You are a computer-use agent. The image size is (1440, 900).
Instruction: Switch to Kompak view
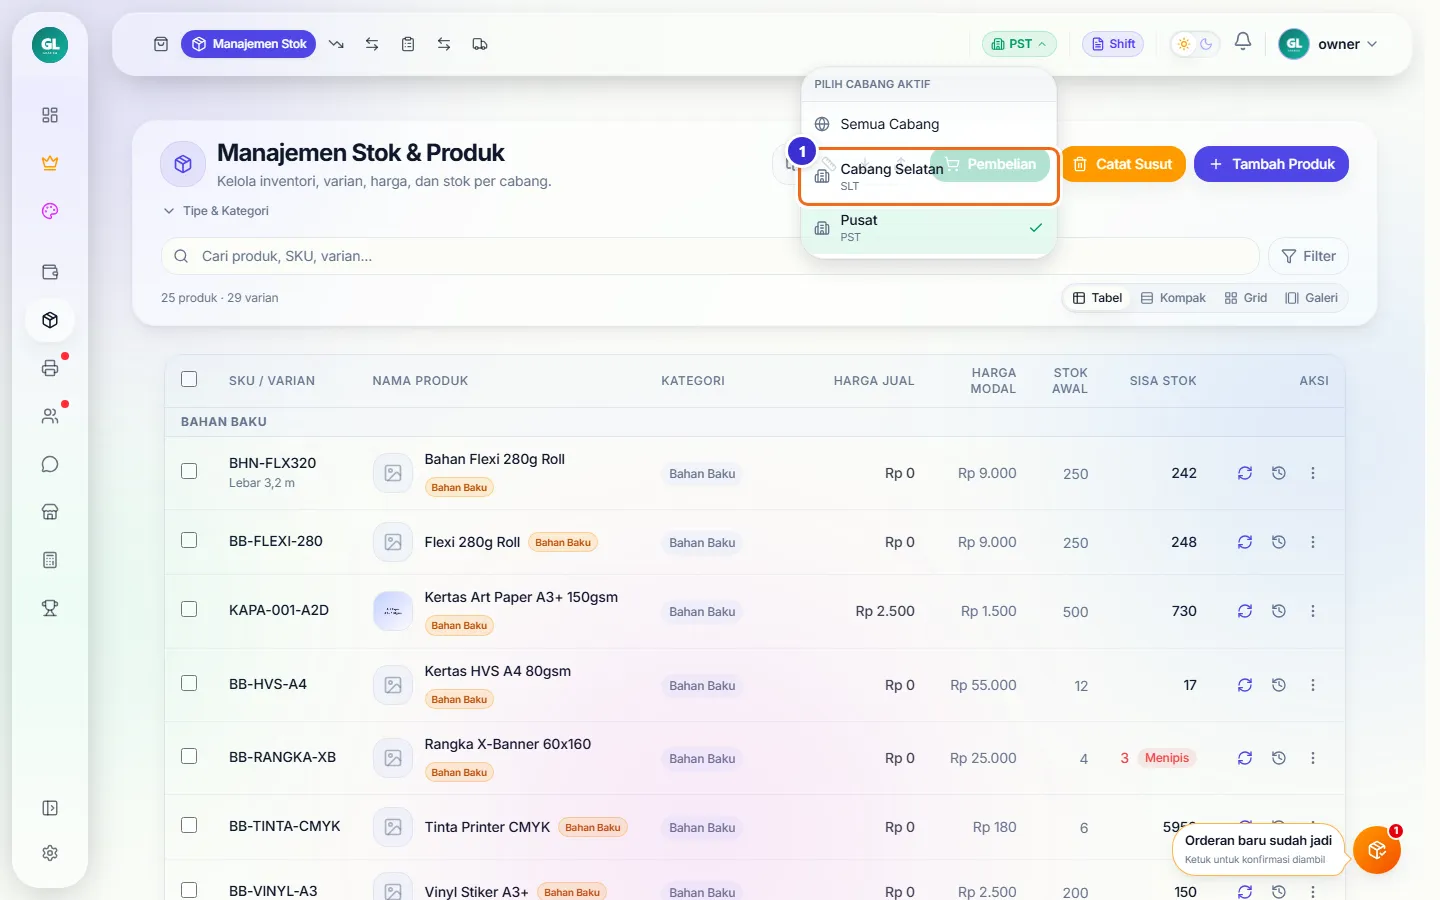tap(1173, 298)
